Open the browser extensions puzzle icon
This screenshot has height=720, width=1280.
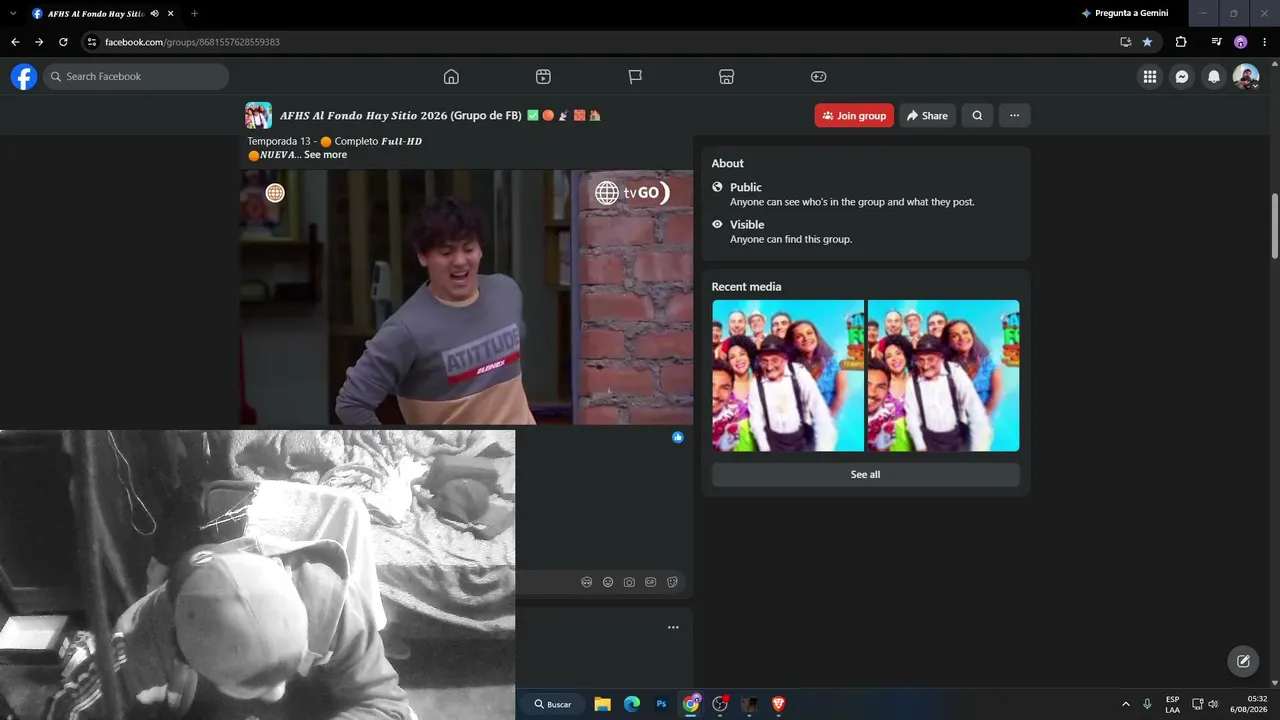pyautogui.click(x=1181, y=42)
